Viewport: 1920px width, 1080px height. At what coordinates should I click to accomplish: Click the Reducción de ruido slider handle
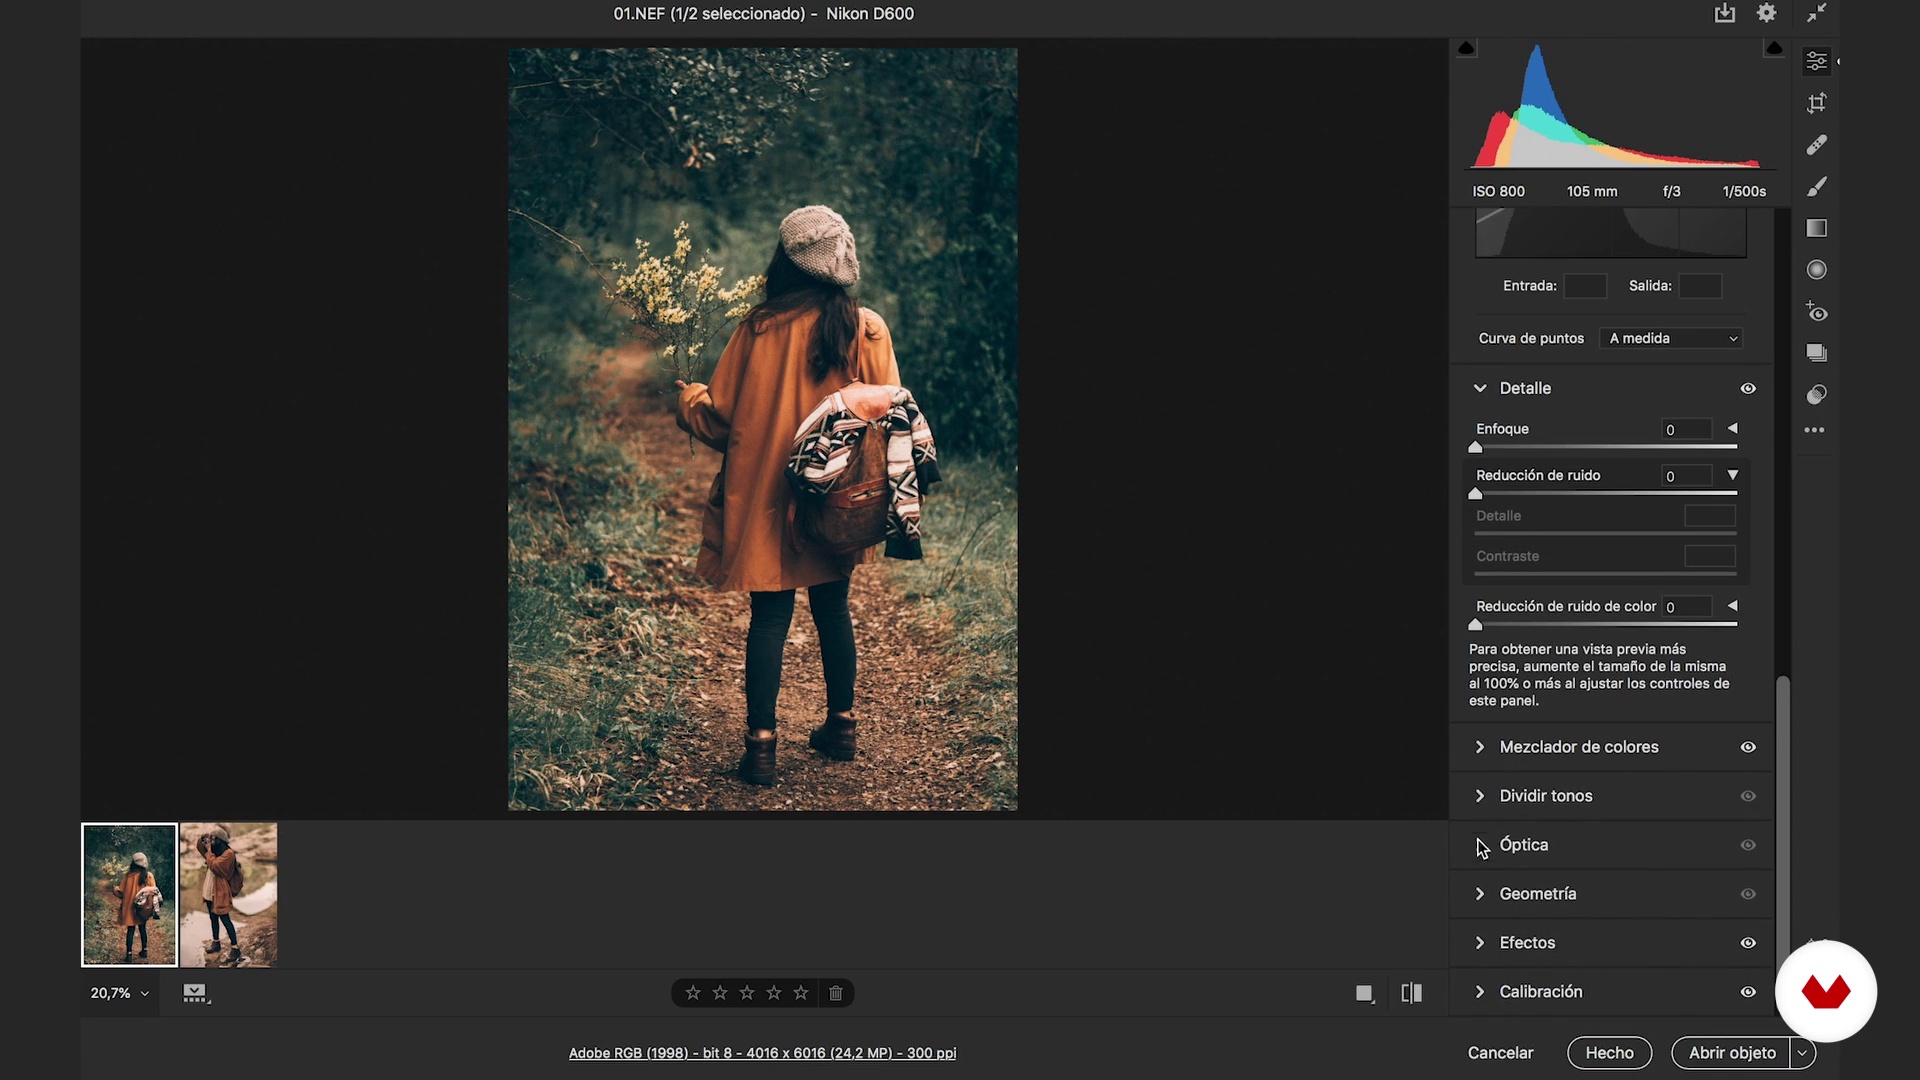pyautogui.click(x=1475, y=494)
